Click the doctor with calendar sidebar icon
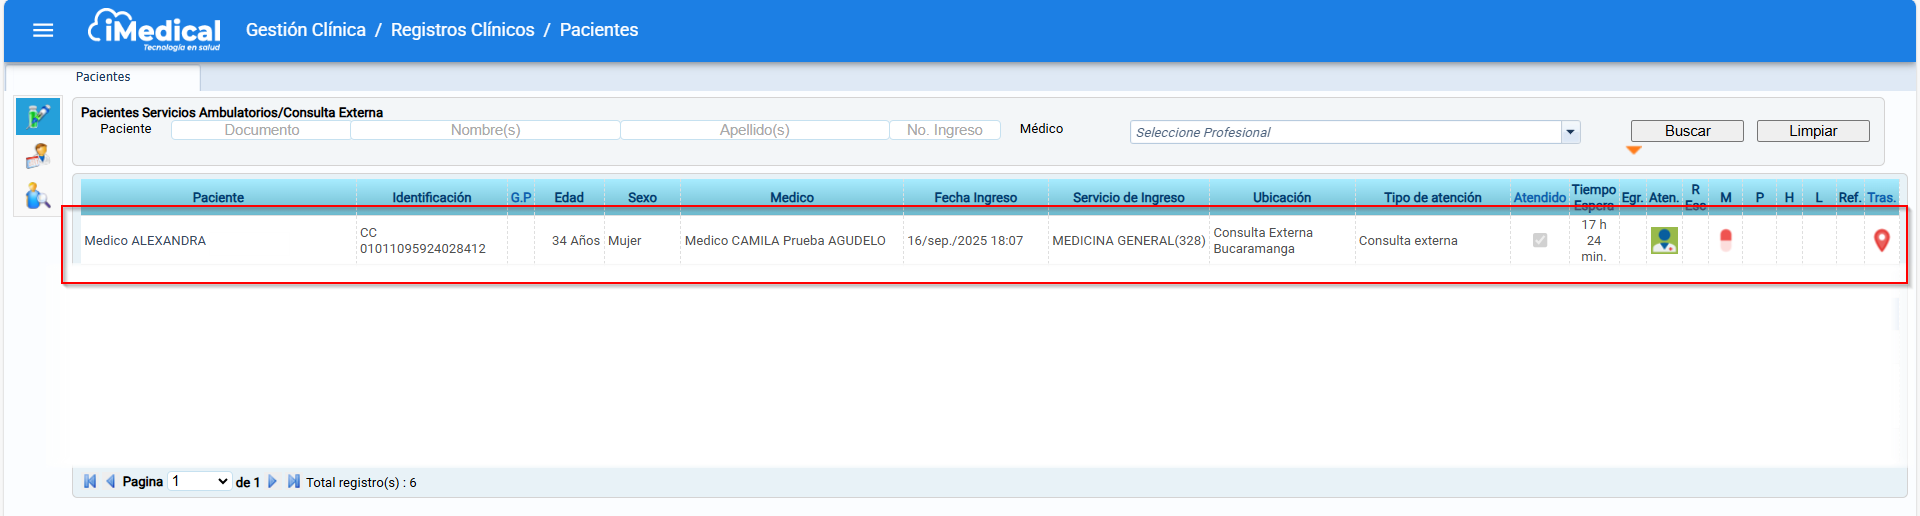Image resolution: width=1920 pixels, height=516 pixels. [x=38, y=156]
